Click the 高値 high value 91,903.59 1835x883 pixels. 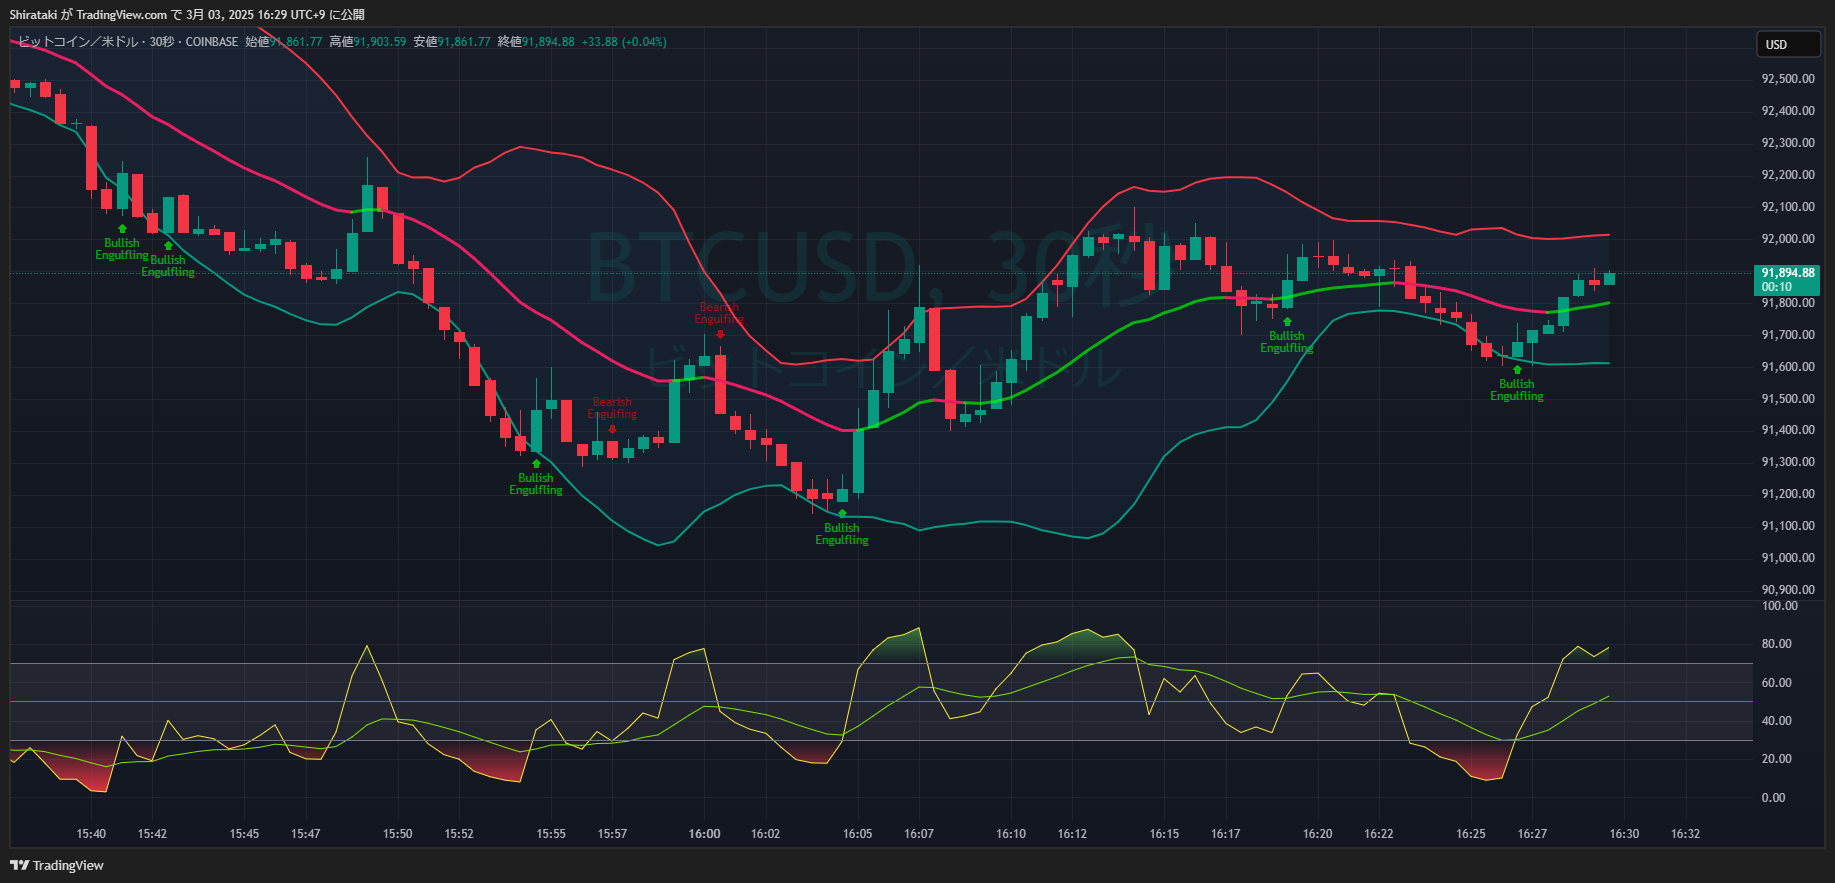(x=380, y=42)
